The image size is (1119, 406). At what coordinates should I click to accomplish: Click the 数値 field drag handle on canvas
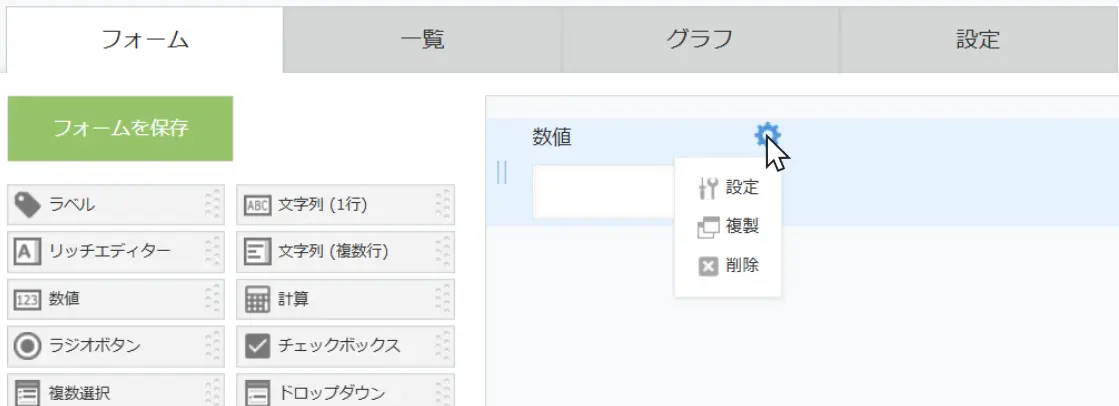tap(502, 172)
